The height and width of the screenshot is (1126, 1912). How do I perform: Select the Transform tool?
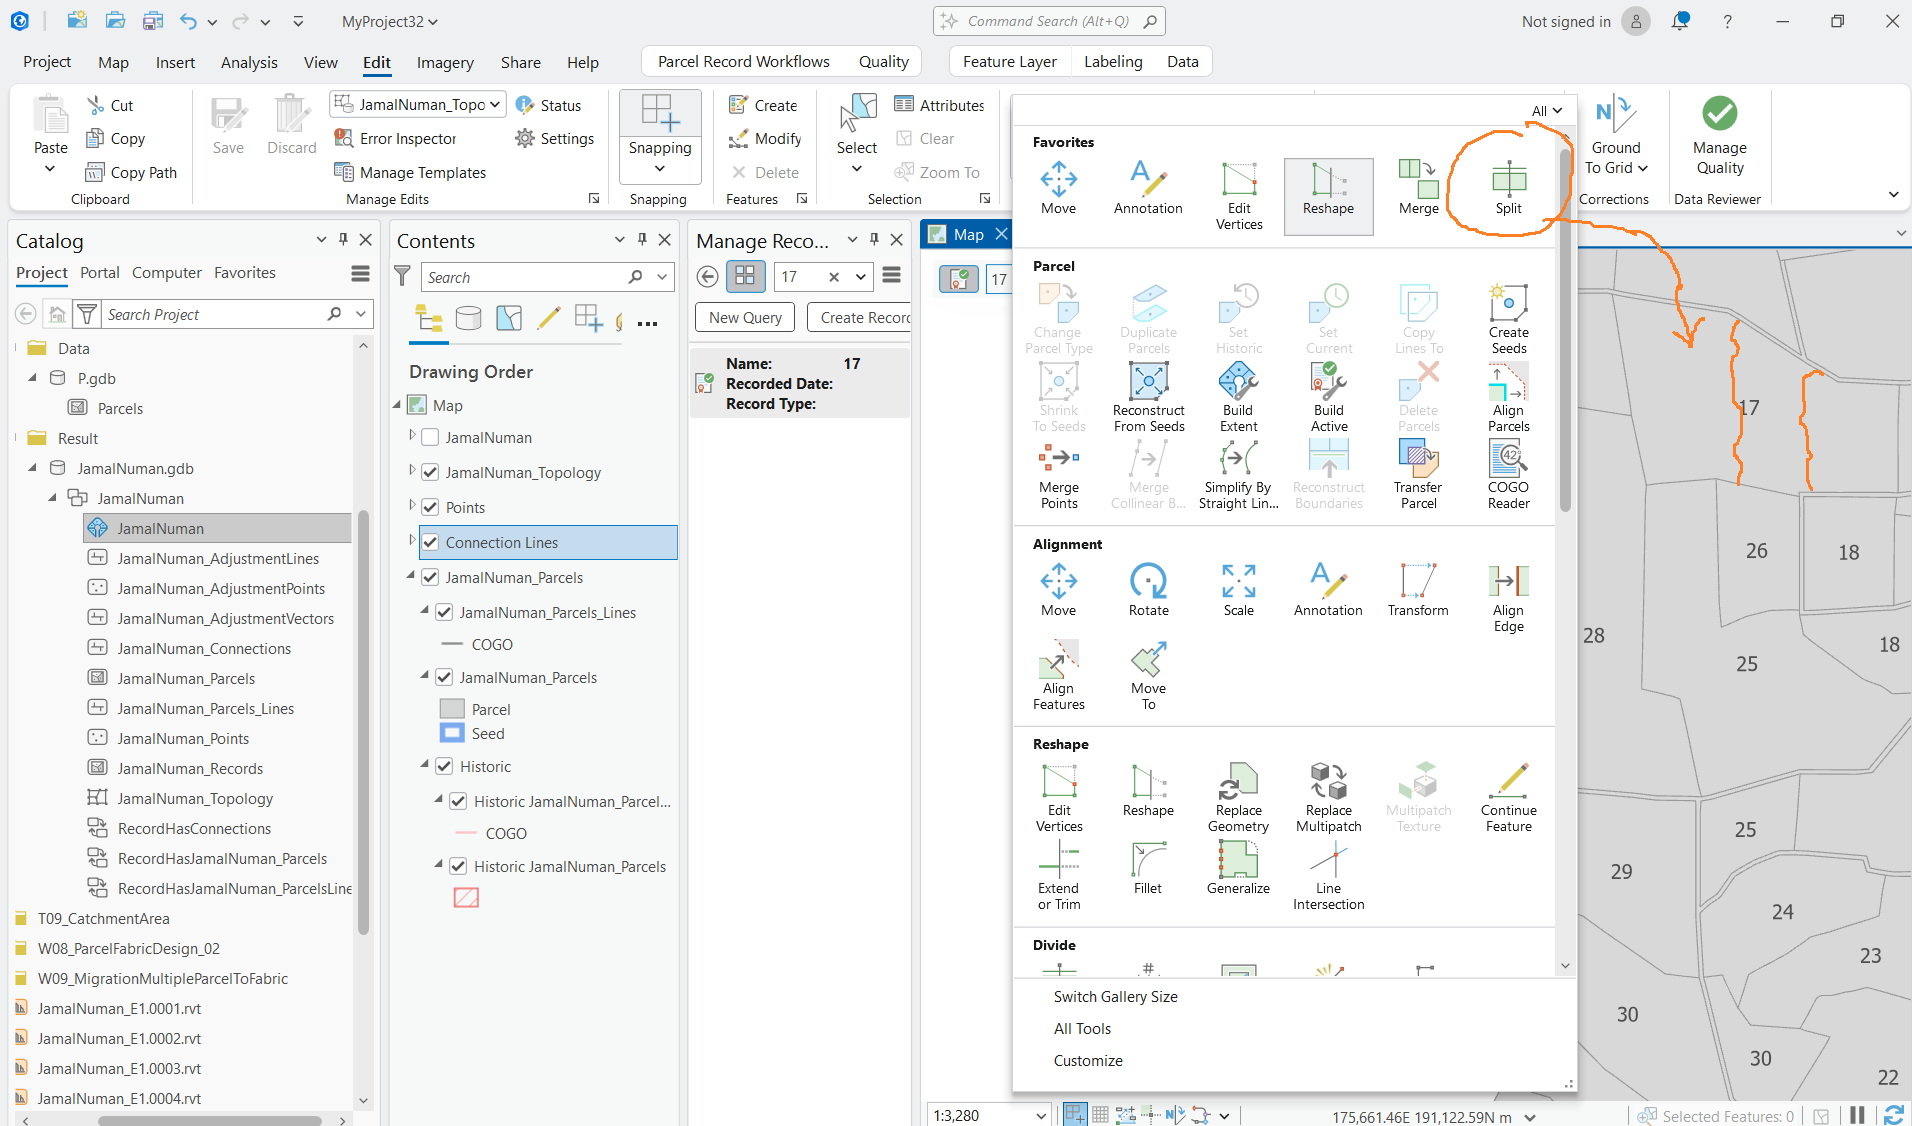coord(1418,590)
